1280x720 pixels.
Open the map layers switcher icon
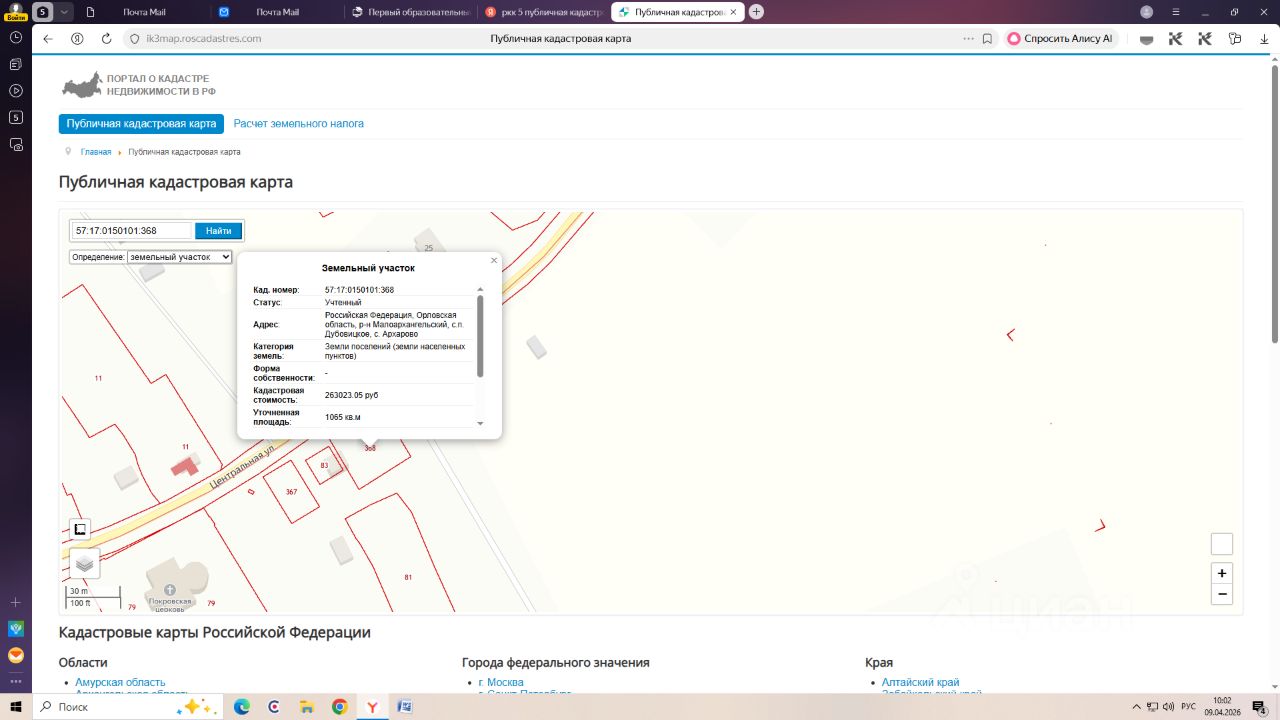pos(84,563)
